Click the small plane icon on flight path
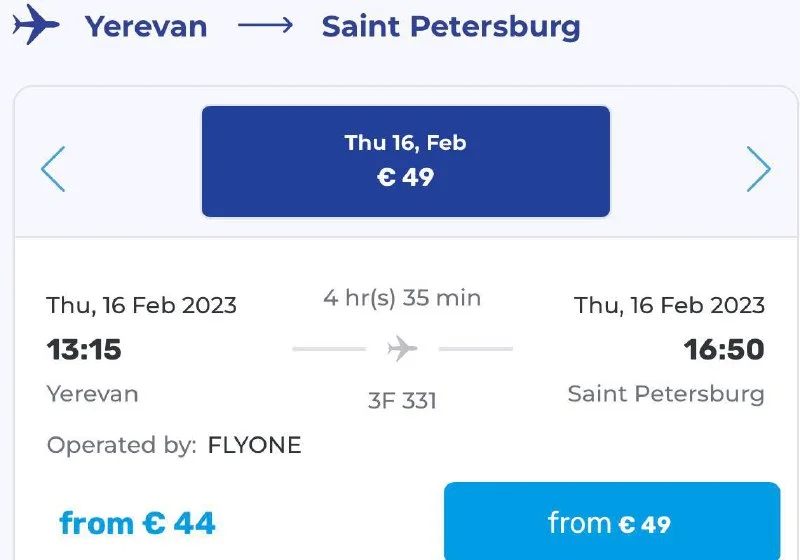The height and width of the screenshot is (560, 800). [x=402, y=349]
